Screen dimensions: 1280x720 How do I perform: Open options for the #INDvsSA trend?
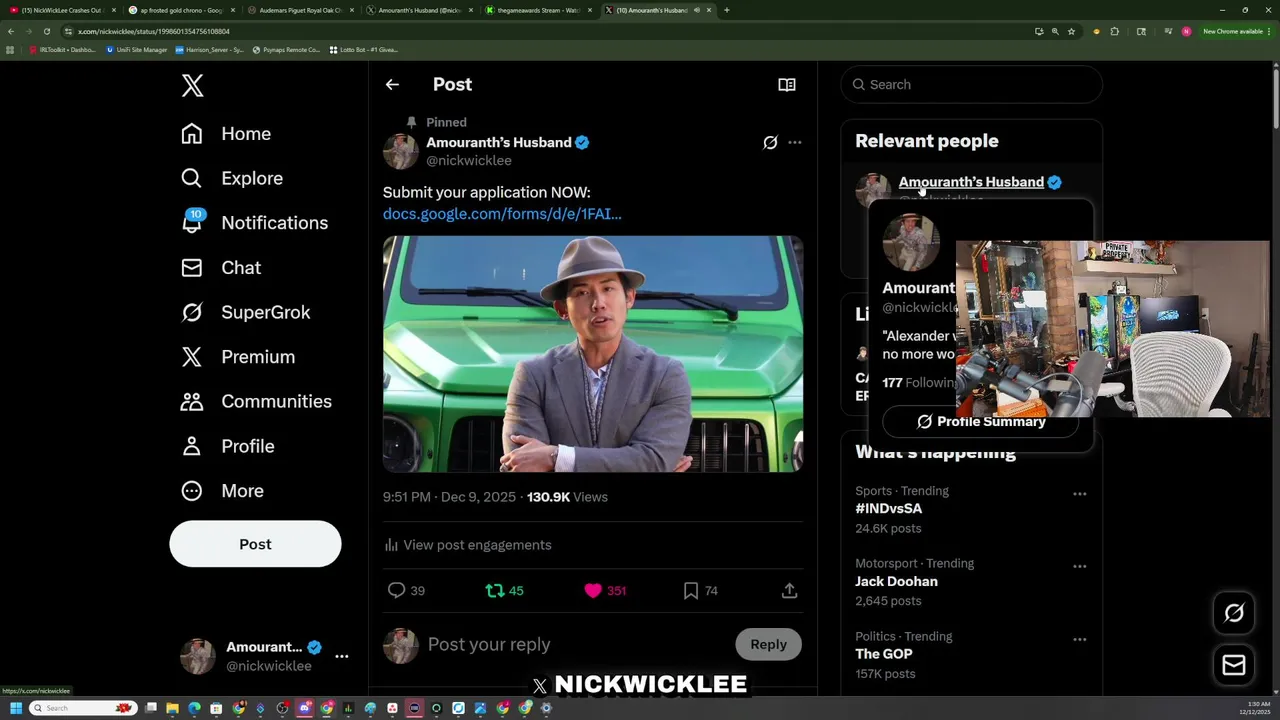pyautogui.click(x=1080, y=494)
